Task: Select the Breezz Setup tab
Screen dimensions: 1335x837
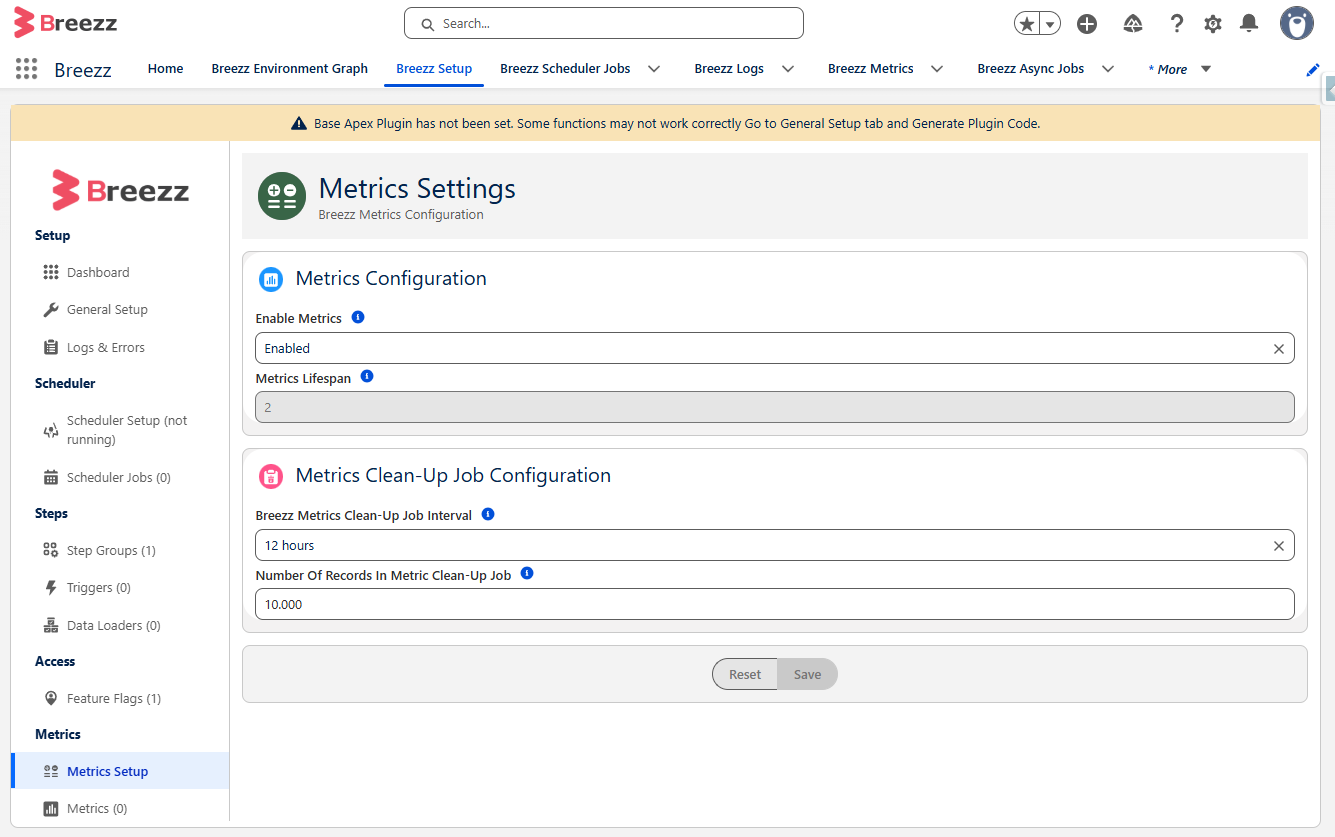Action: (x=434, y=69)
